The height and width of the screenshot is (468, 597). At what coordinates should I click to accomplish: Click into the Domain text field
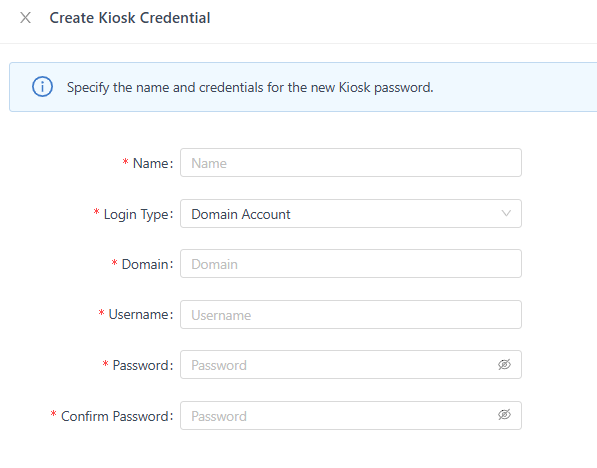[351, 264]
